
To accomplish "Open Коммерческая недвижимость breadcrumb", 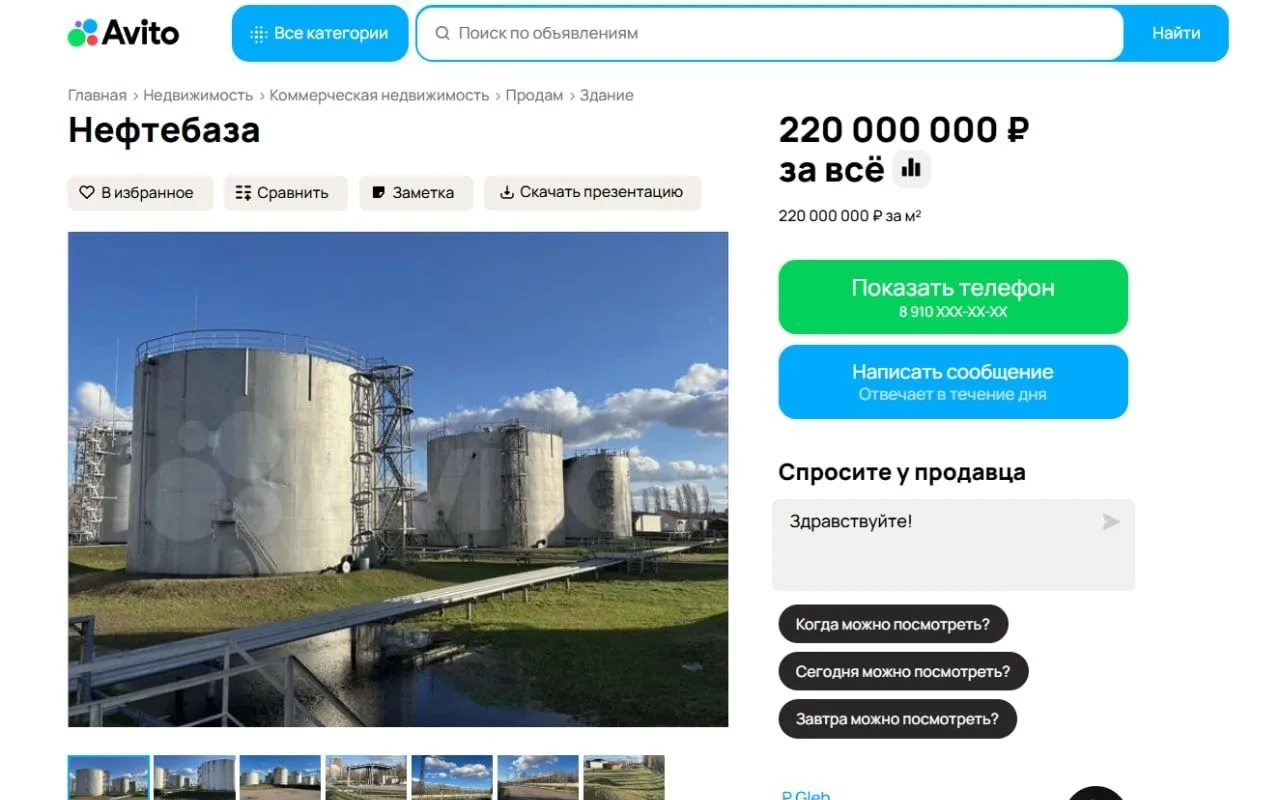I will click(379, 95).
